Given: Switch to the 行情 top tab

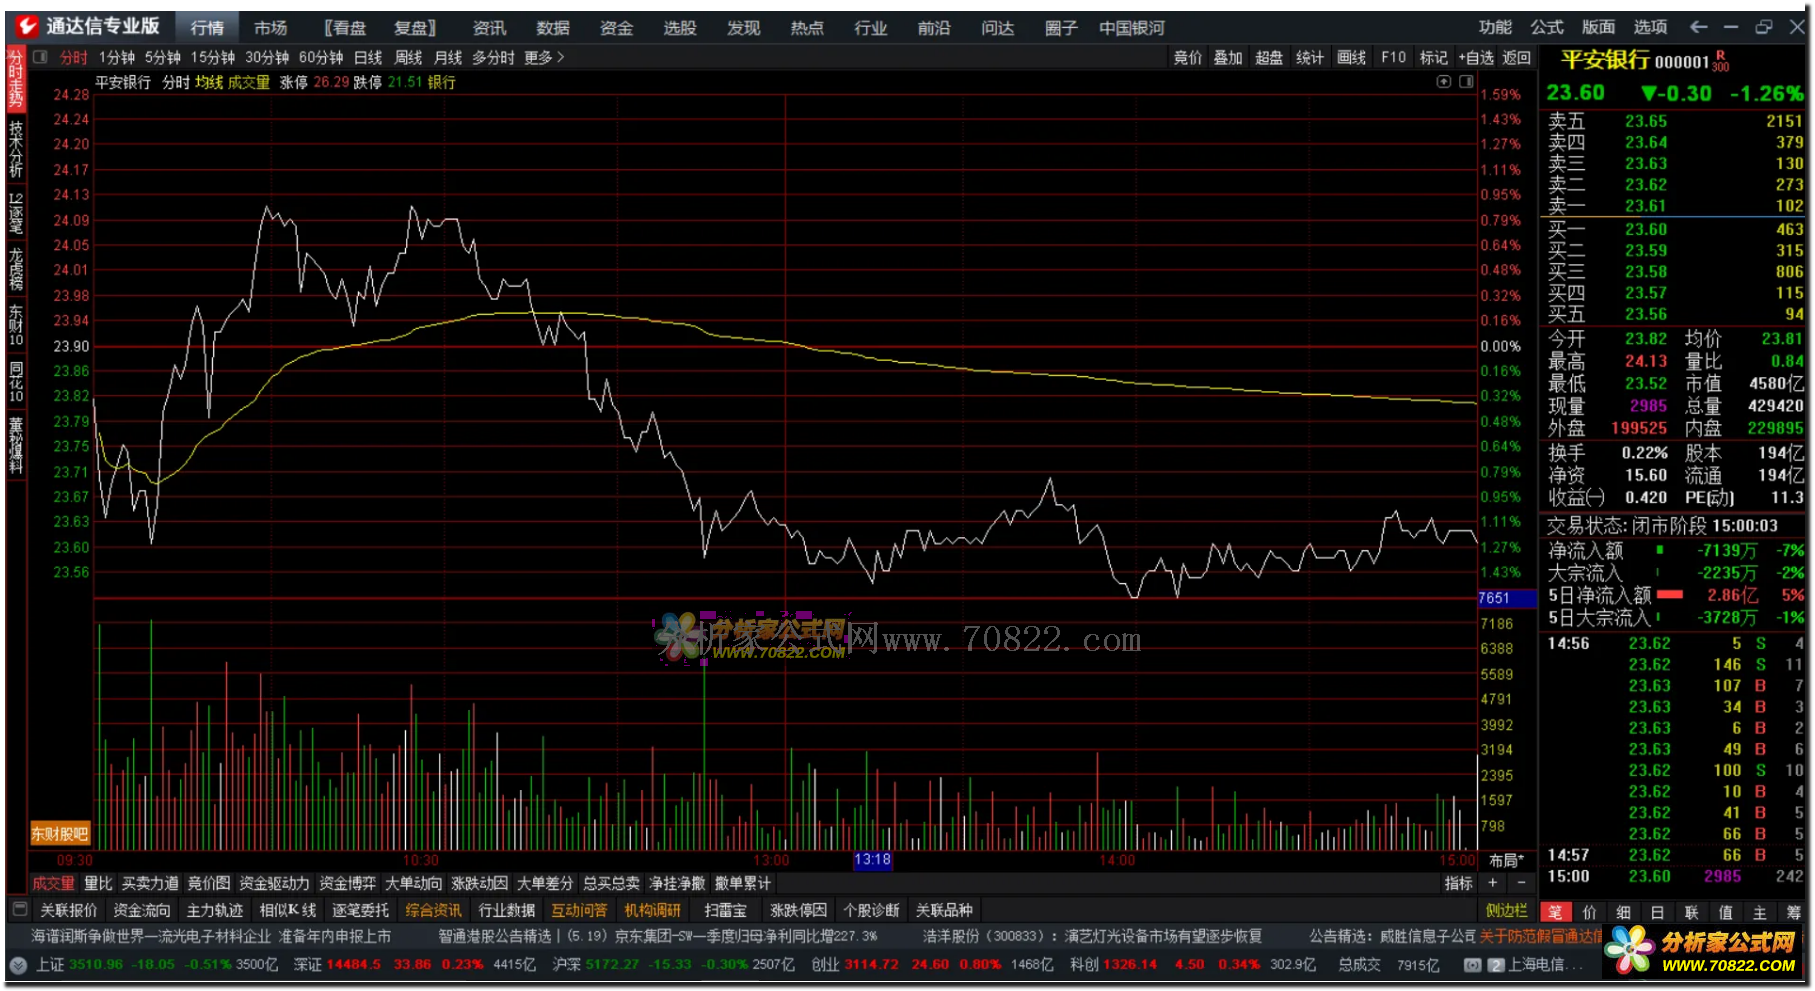Looking at the screenshot, I should click(207, 28).
